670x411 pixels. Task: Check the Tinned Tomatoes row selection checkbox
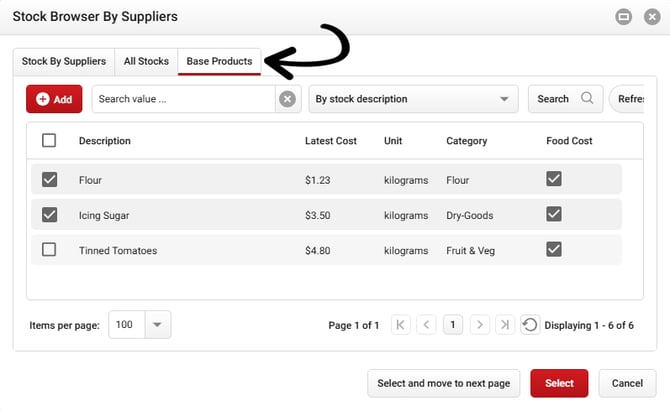click(49, 250)
